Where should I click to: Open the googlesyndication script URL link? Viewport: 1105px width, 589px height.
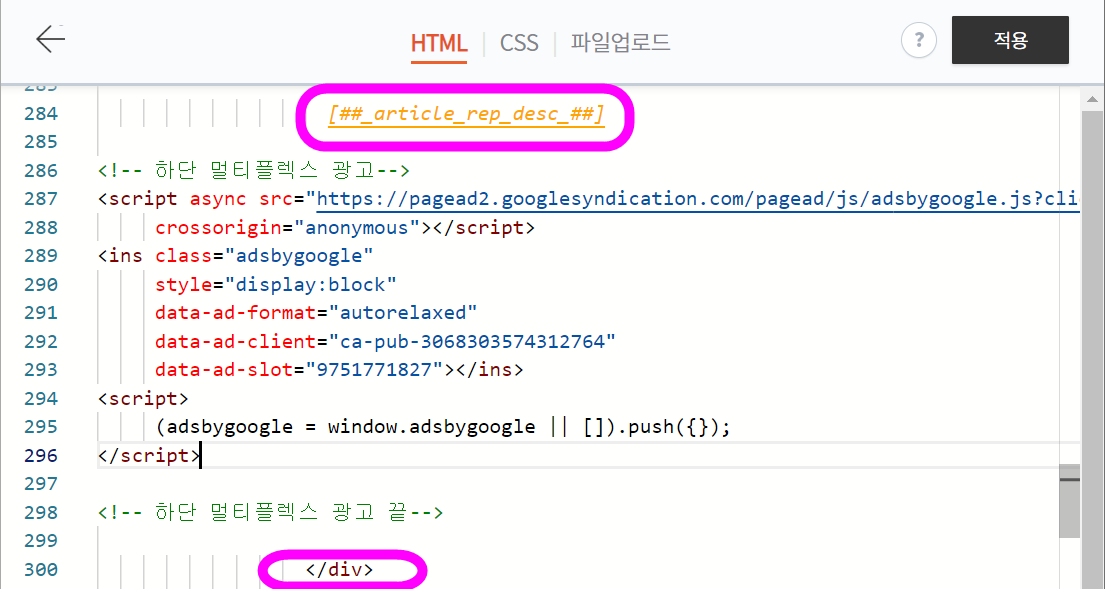[698, 199]
